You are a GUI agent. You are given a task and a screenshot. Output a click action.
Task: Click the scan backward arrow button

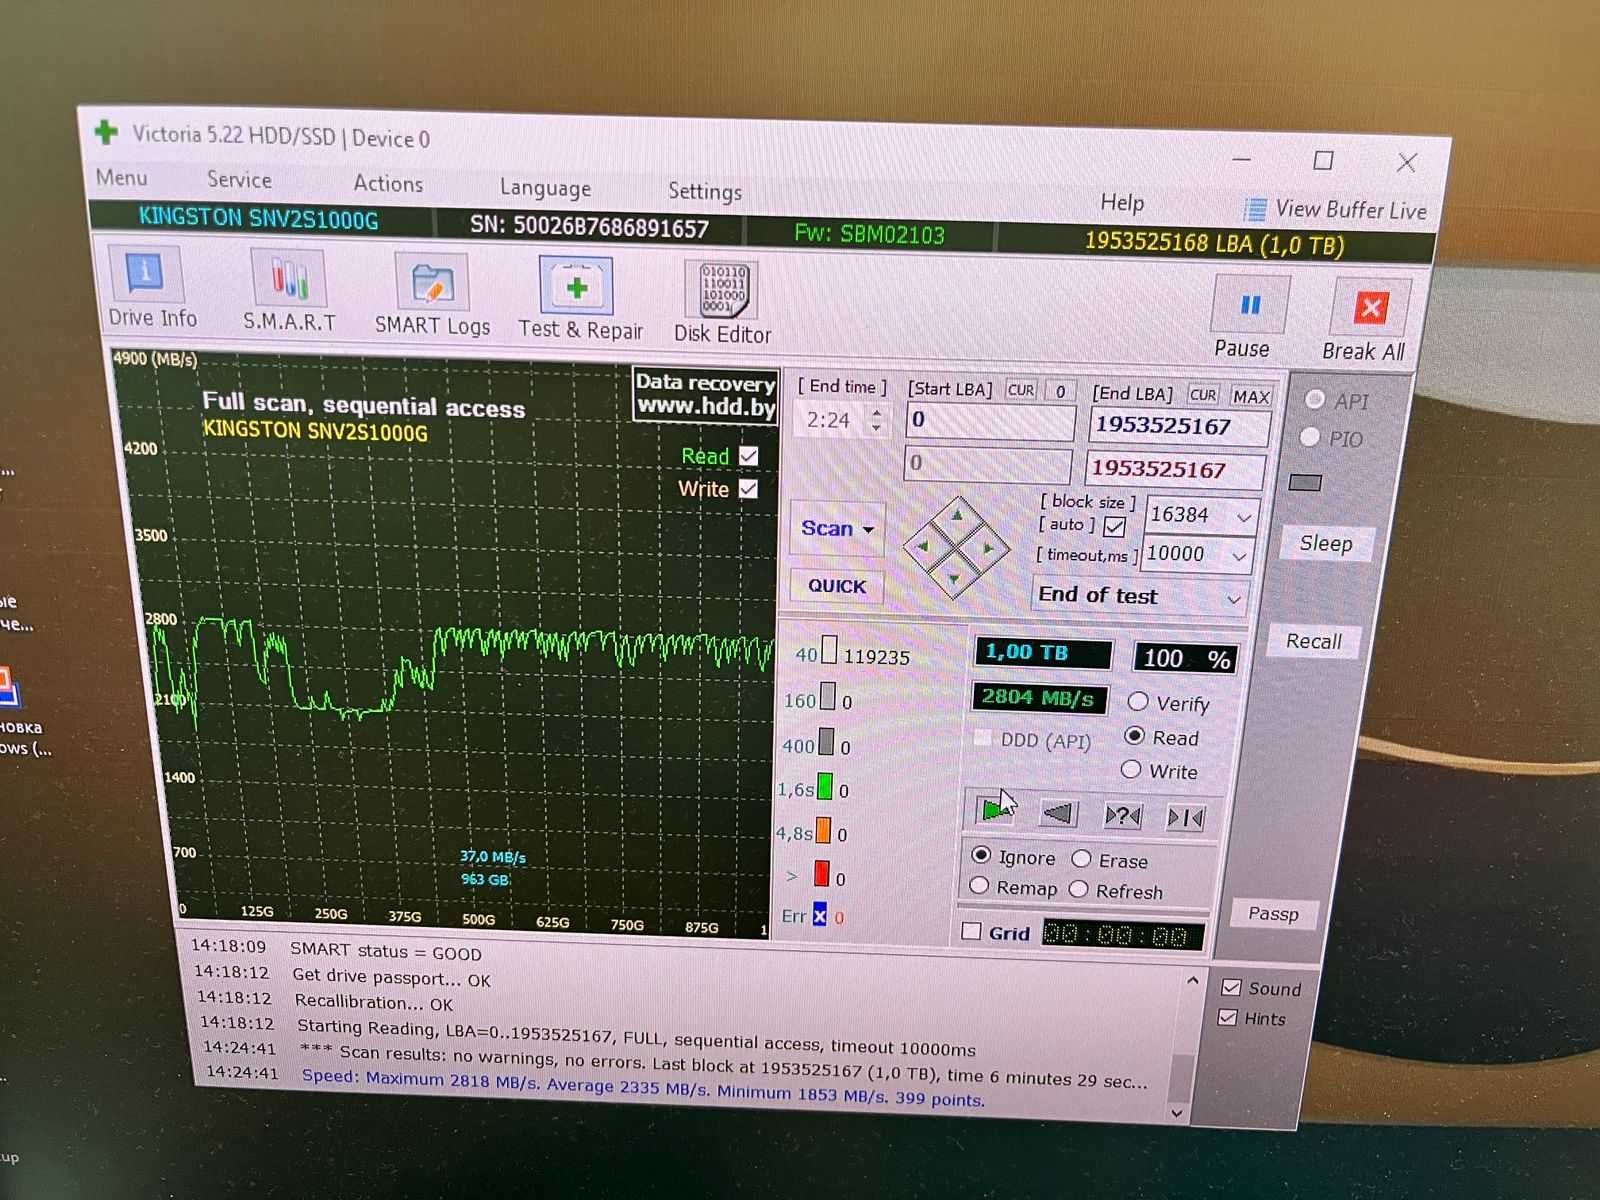tap(1058, 814)
